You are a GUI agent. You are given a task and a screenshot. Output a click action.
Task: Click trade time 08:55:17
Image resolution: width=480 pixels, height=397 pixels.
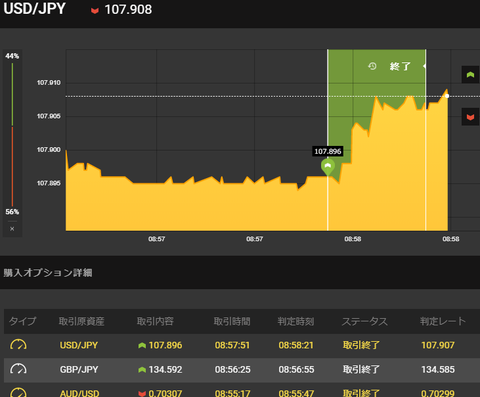pos(232,393)
